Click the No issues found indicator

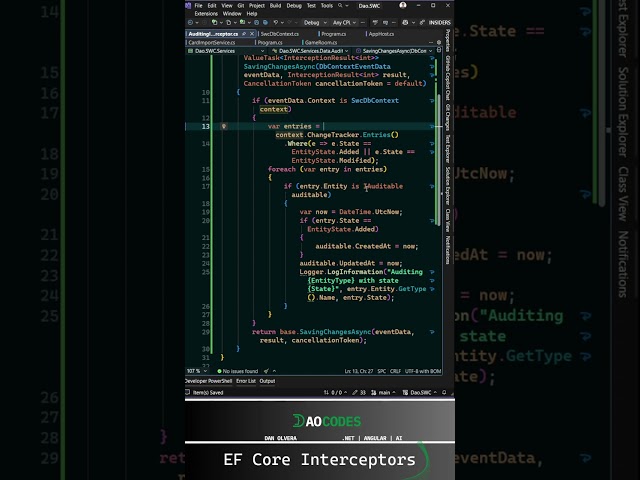238,371
